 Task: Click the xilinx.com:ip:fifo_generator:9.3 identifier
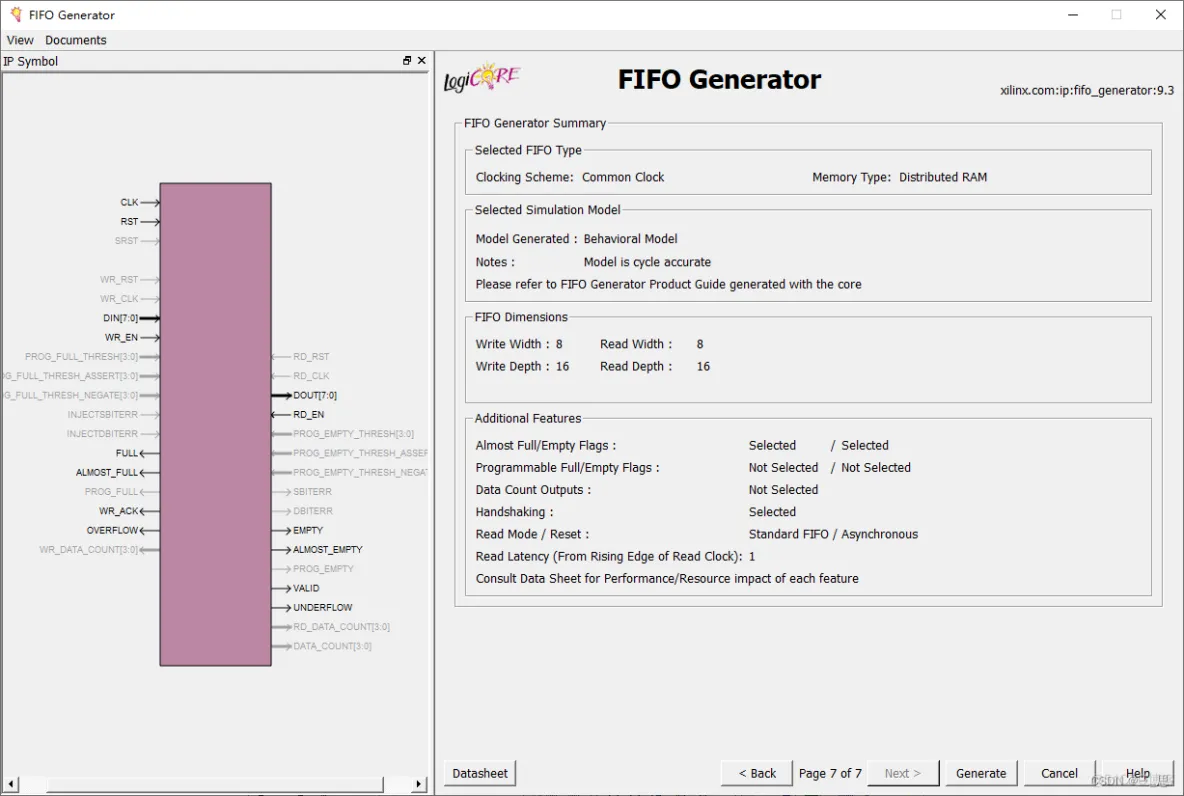pyautogui.click(x=1087, y=91)
